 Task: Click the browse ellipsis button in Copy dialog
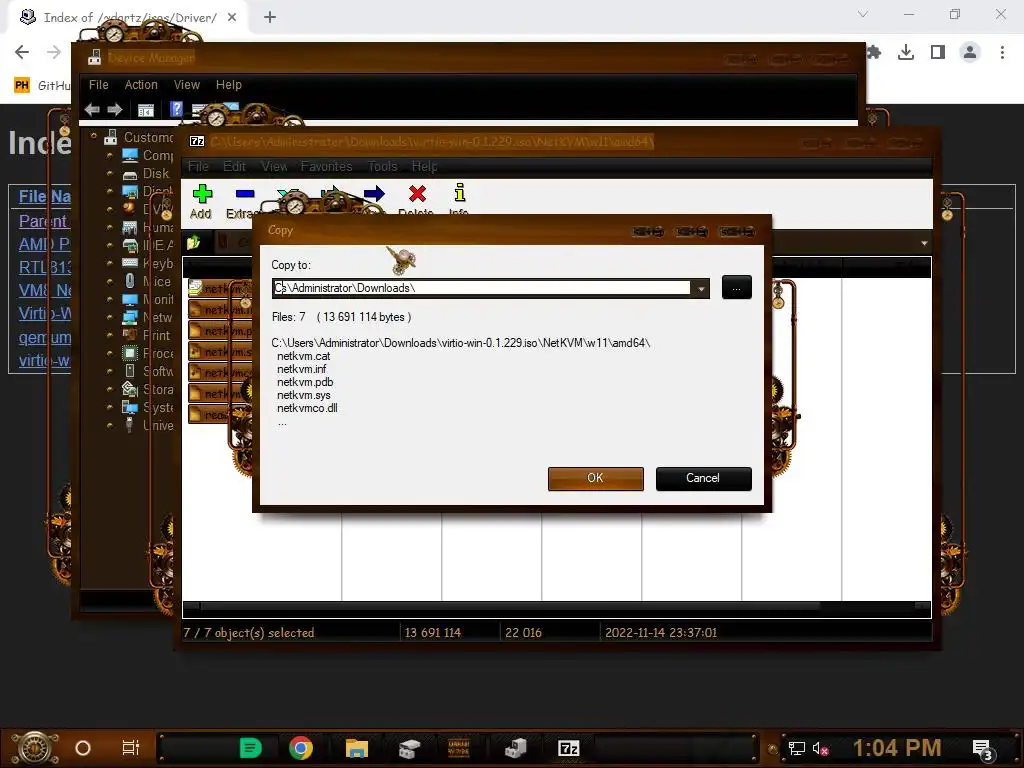pos(737,287)
